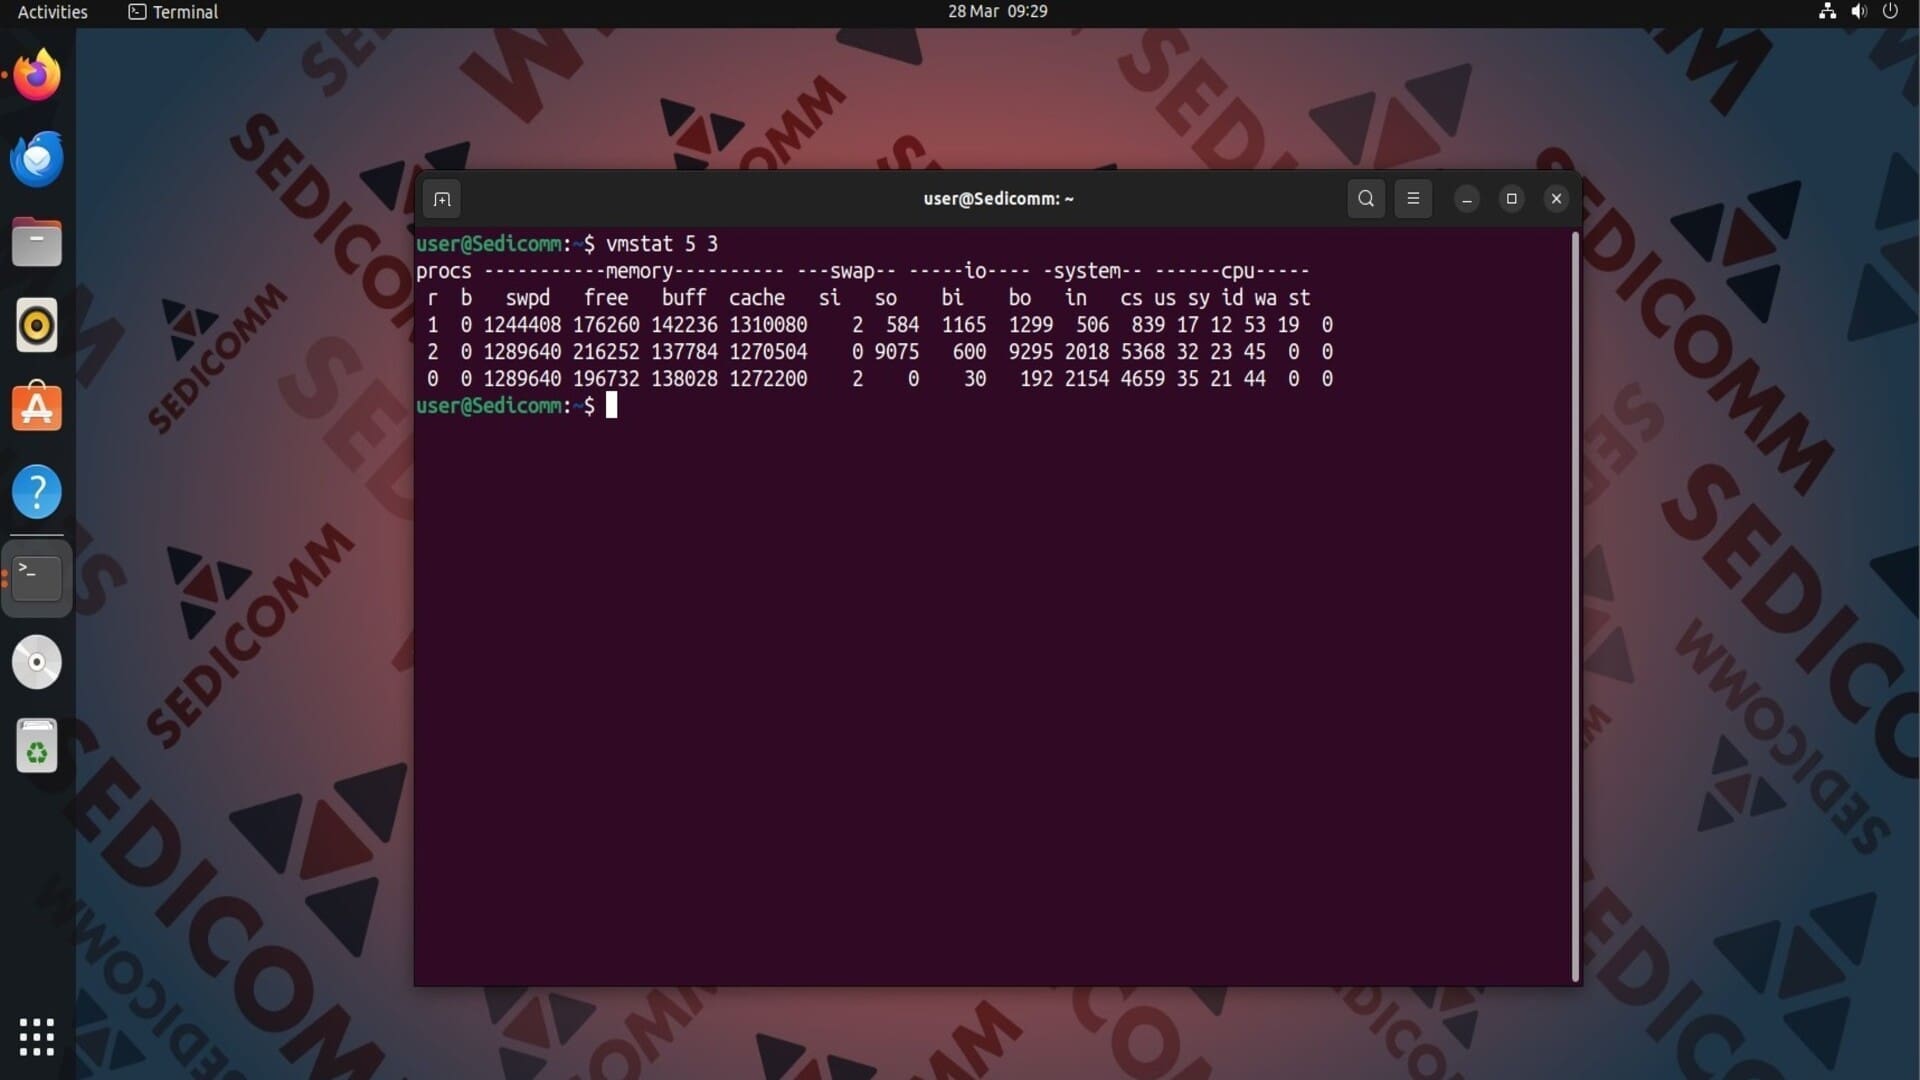Open the clock and calendar panel
The height and width of the screenshot is (1080, 1920).
997,12
